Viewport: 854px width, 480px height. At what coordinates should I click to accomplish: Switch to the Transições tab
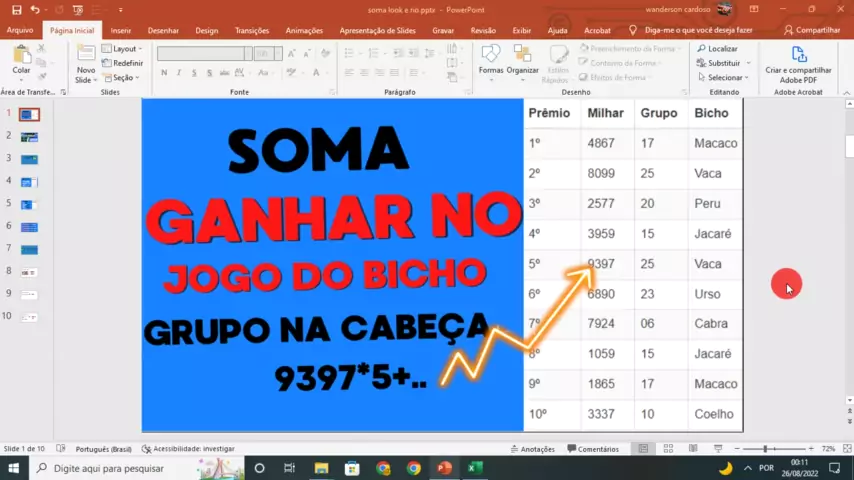(252, 31)
